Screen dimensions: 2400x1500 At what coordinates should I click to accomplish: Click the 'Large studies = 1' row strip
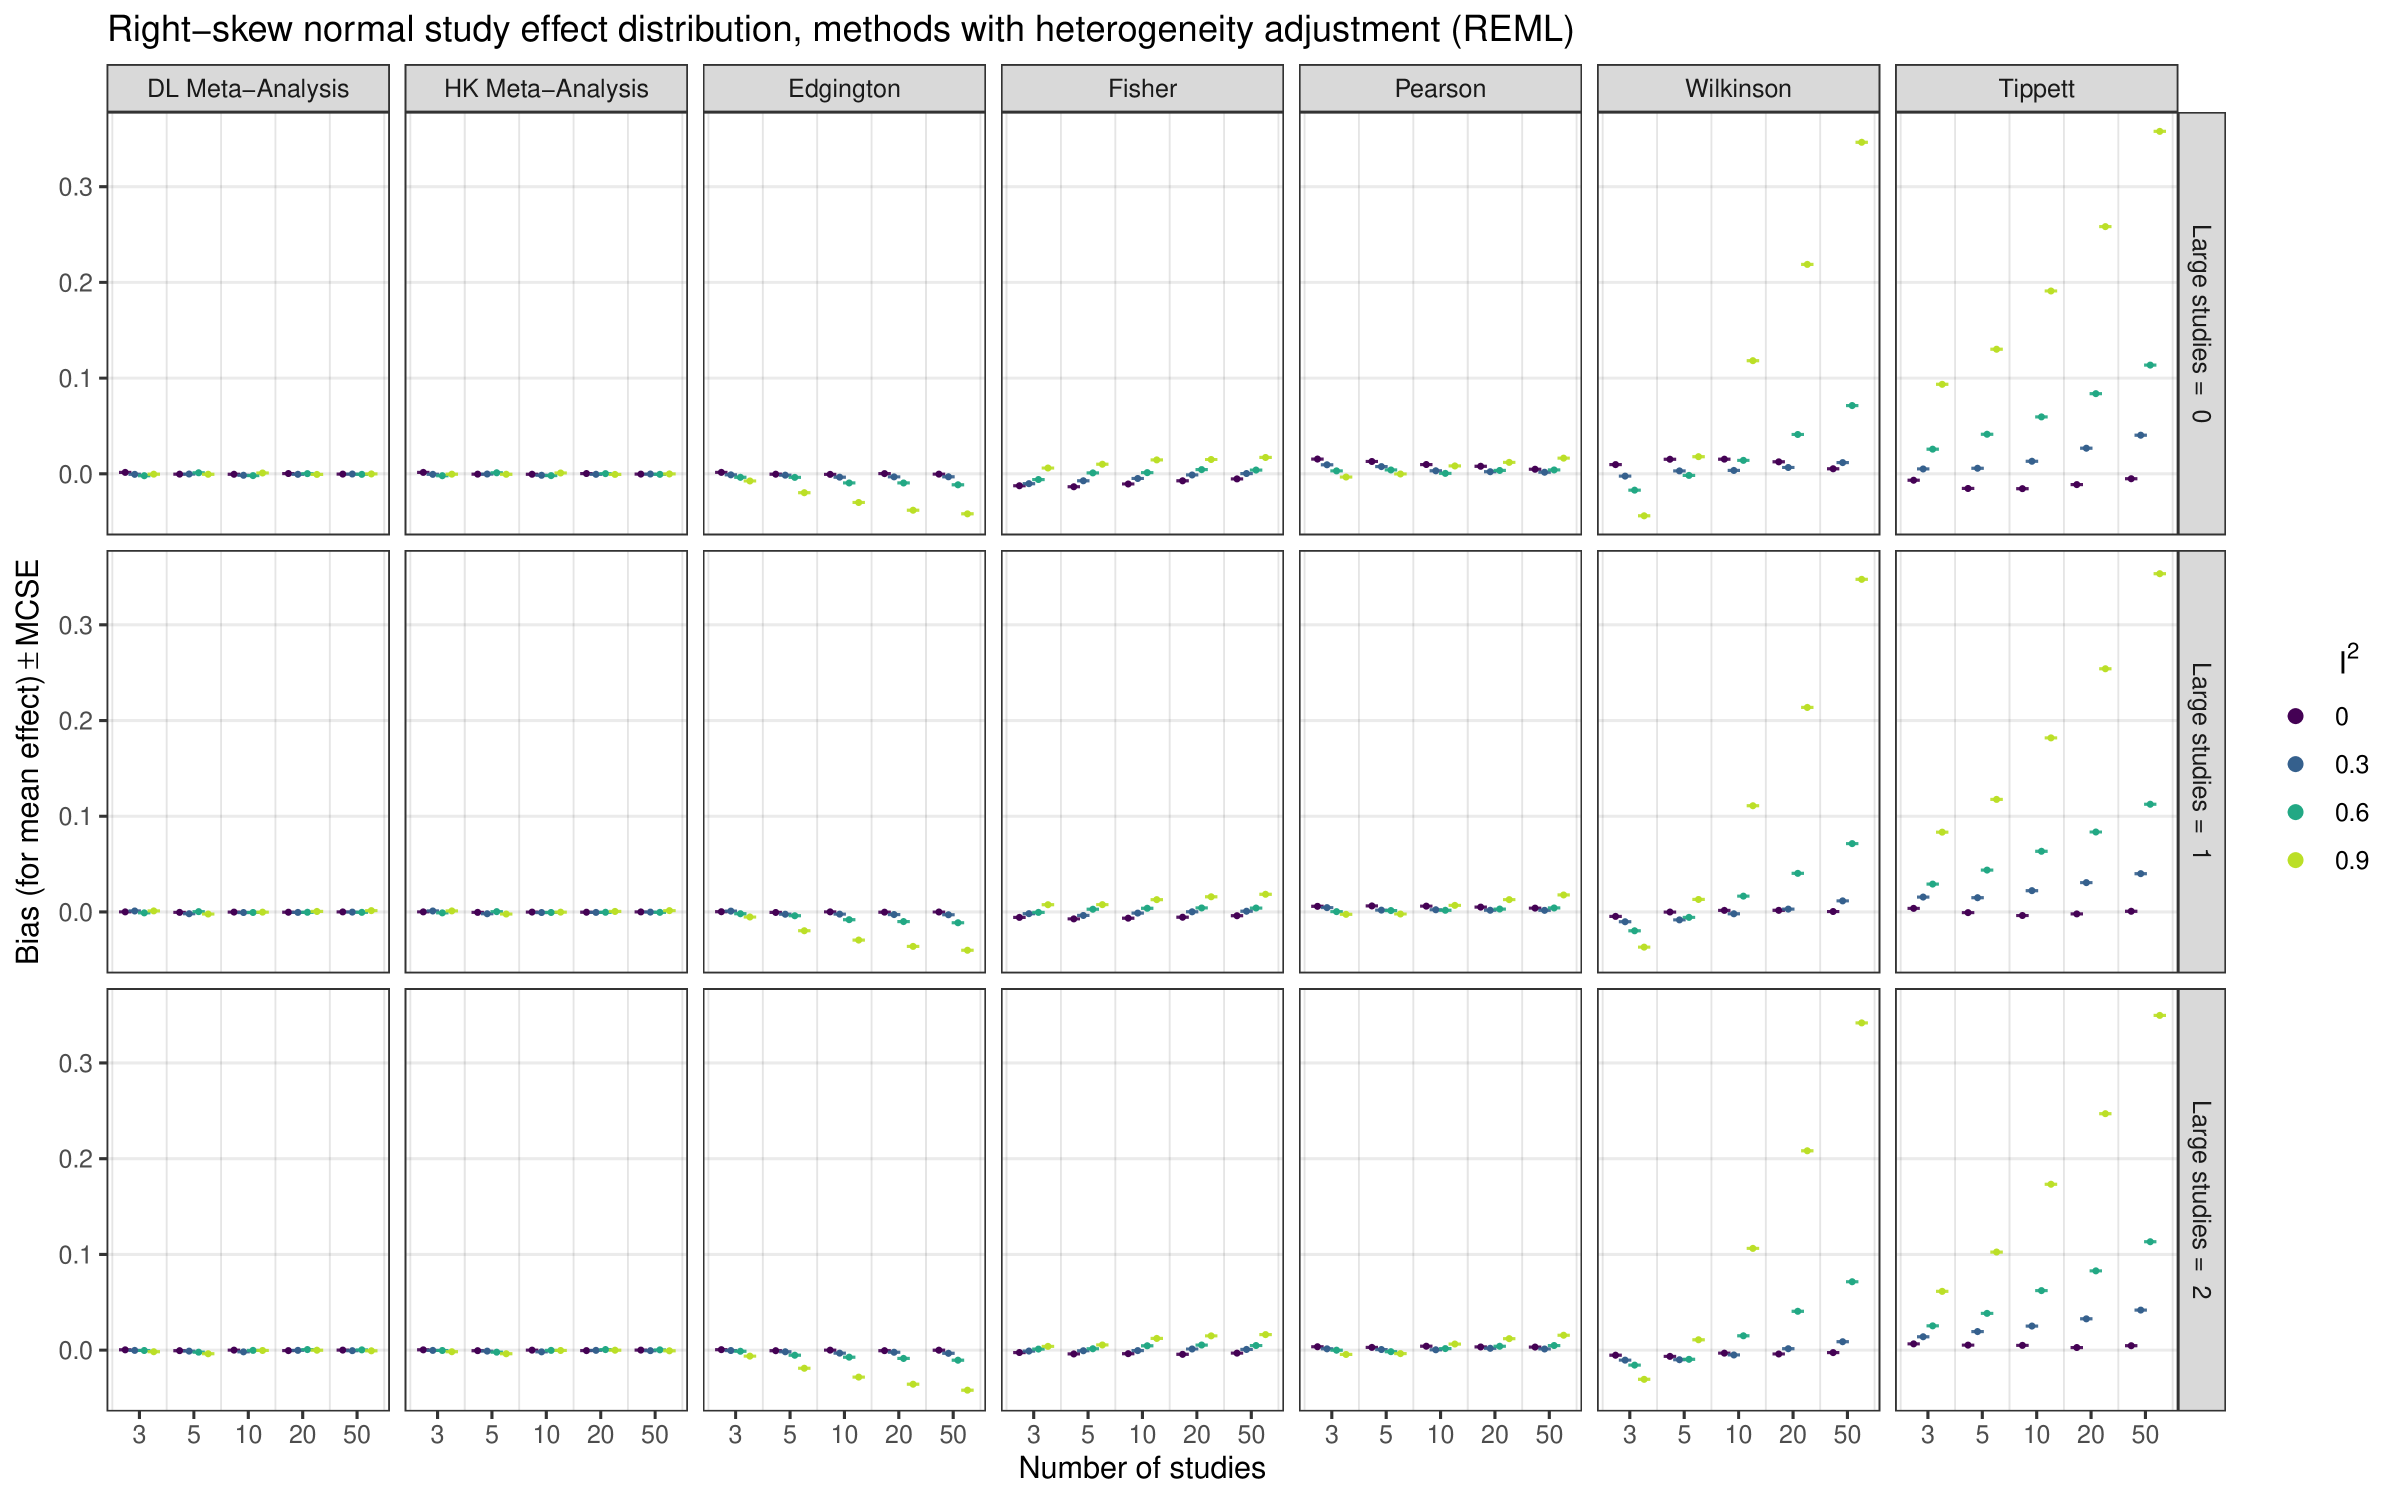[x=2201, y=761]
